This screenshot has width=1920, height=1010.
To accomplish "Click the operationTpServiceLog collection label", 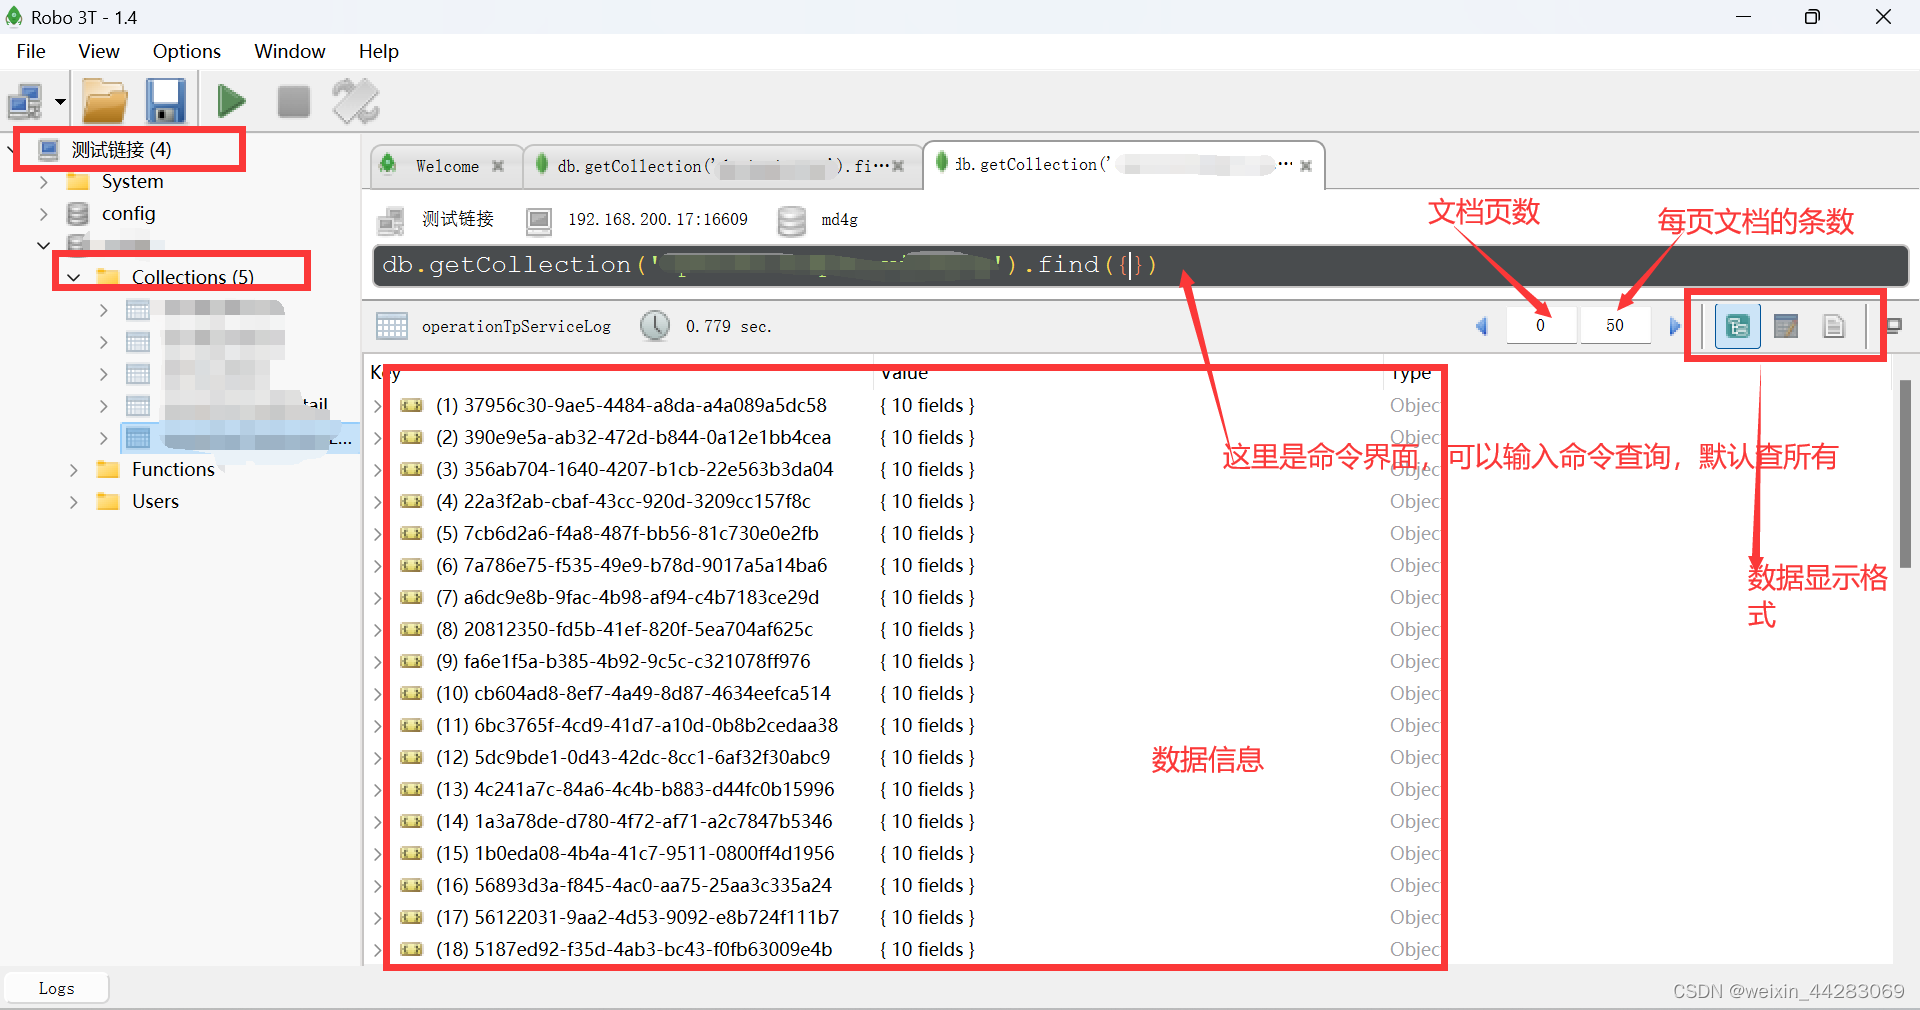I will click(x=516, y=327).
